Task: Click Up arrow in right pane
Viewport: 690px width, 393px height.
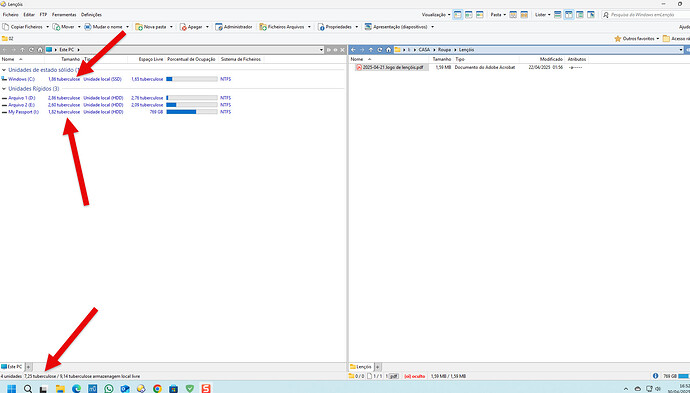Action: 371,50
